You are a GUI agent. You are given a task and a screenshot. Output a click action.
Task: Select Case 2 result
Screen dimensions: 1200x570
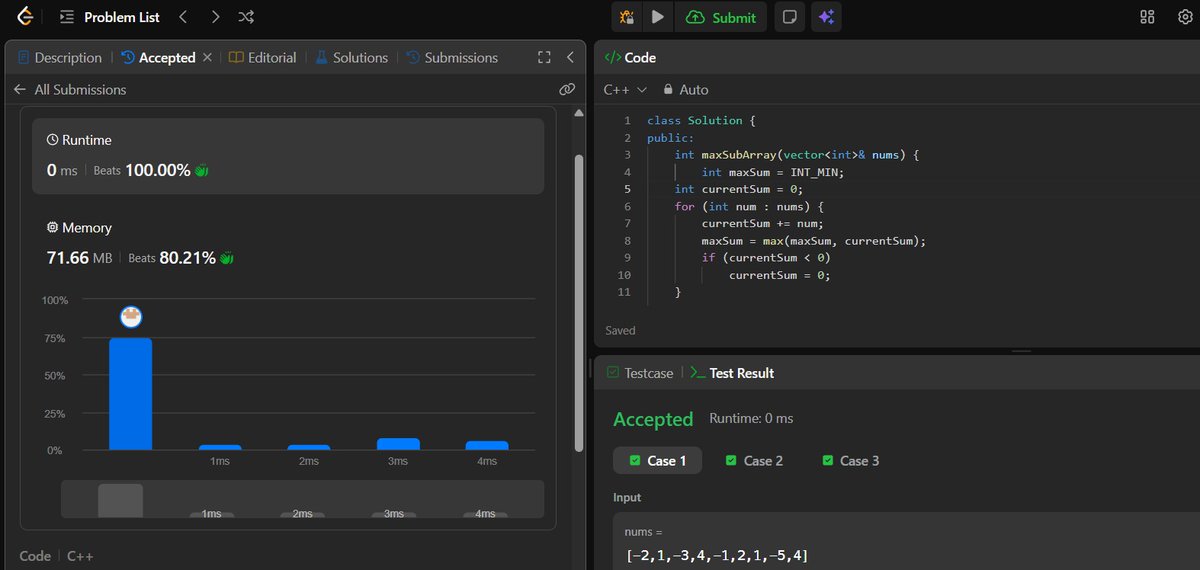[754, 461]
